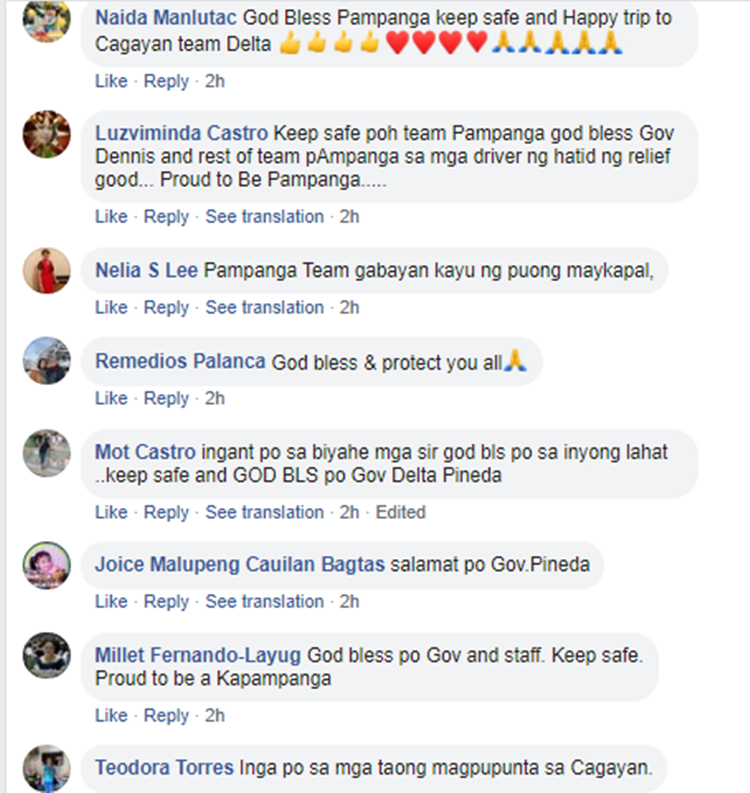Image resolution: width=750 pixels, height=793 pixels.
Task: Like Joice Malupeng Cauilan Bagtas's comment
Action: coord(111,601)
